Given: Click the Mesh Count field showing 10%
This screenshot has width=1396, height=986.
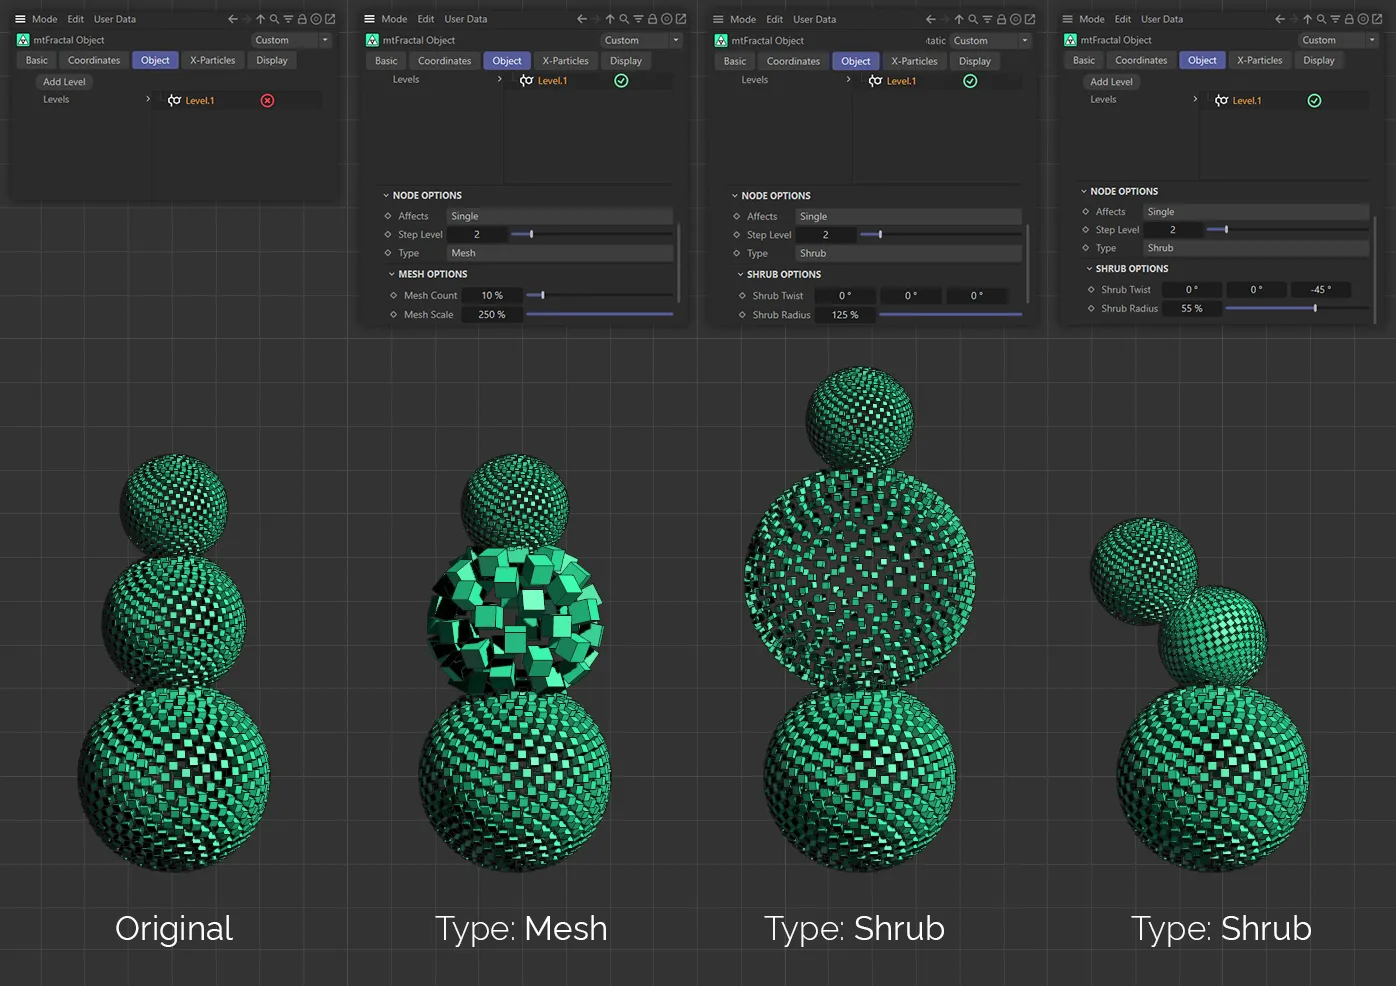Looking at the screenshot, I should [x=492, y=295].
